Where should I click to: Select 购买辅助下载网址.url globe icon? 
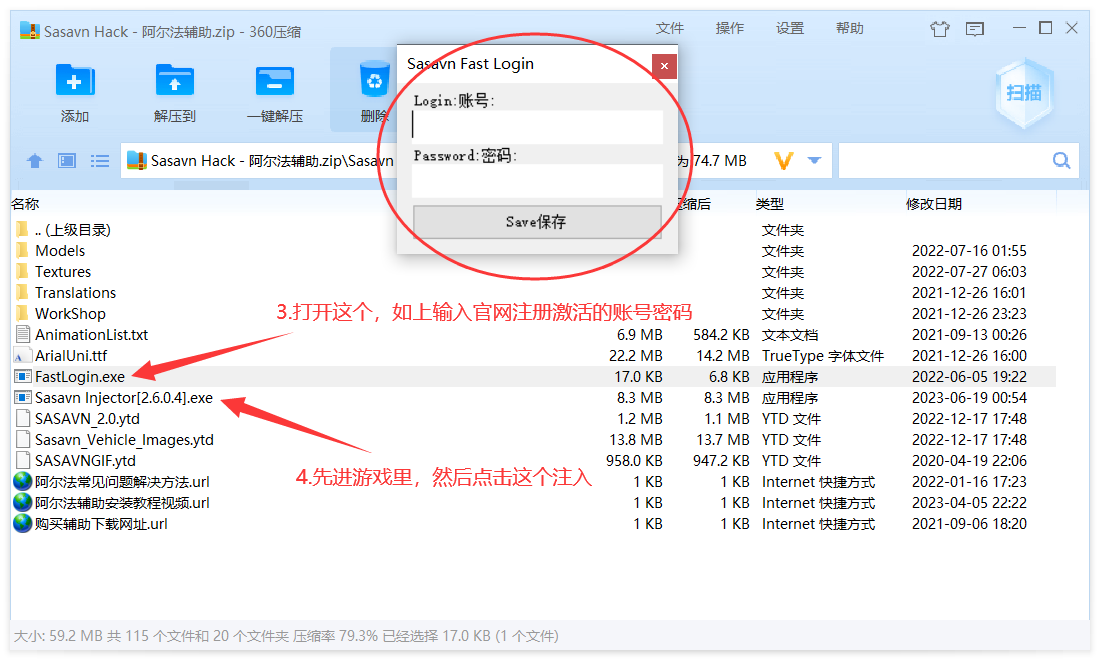[22, 524]
